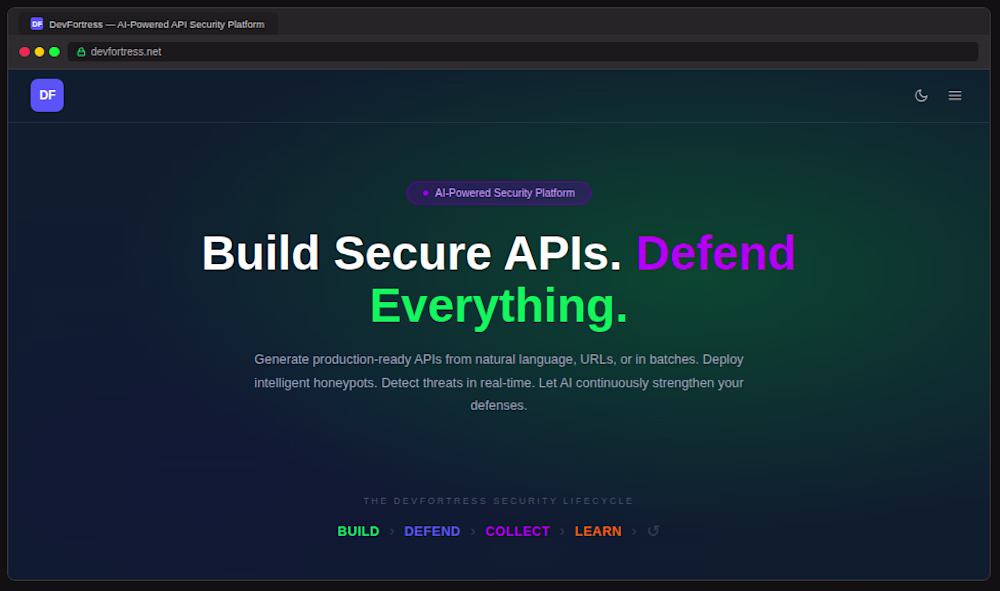
Task: Select the LEARN lifecycle step
Action: (598, 531)
